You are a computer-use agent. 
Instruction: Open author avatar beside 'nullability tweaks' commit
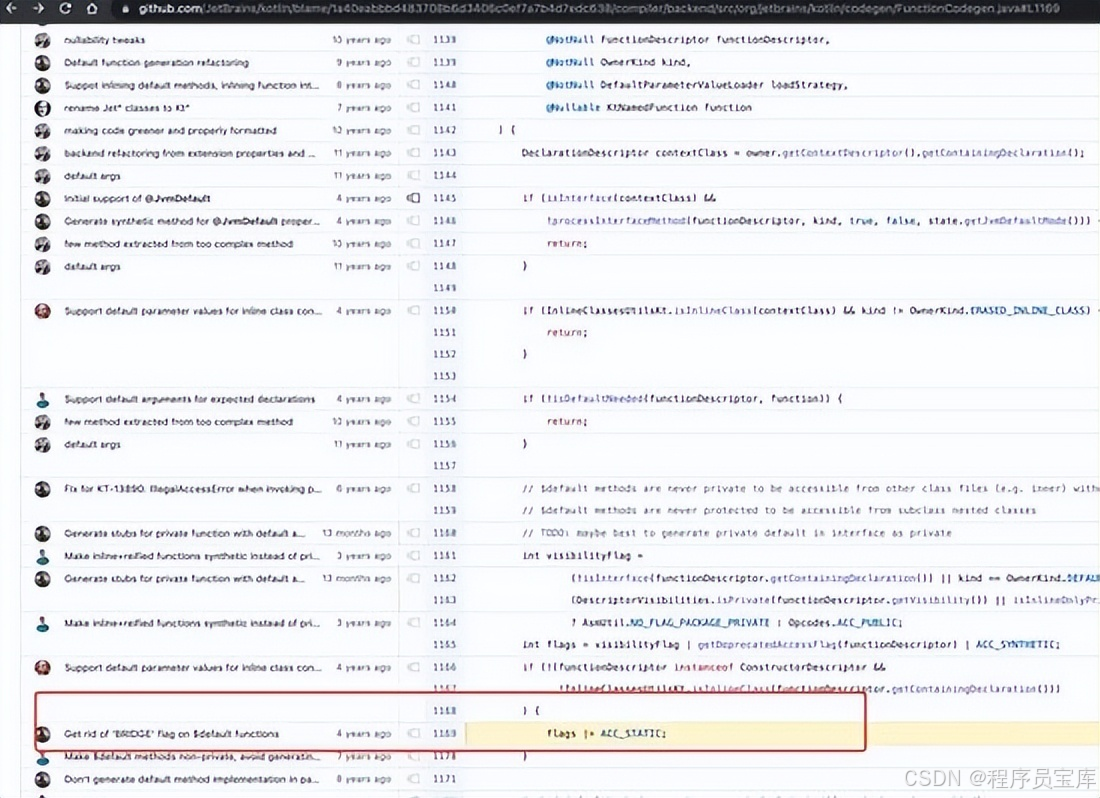(x=43, y=40)
